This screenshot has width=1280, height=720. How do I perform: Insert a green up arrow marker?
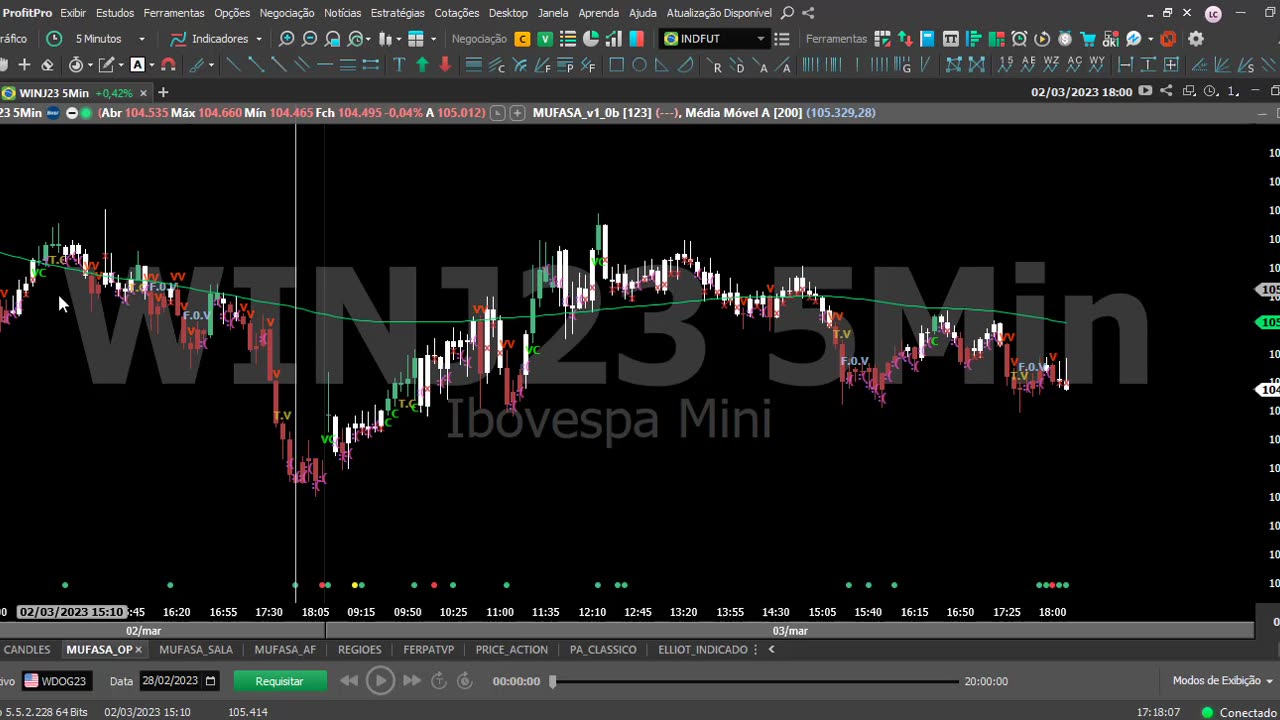point(422,65)
